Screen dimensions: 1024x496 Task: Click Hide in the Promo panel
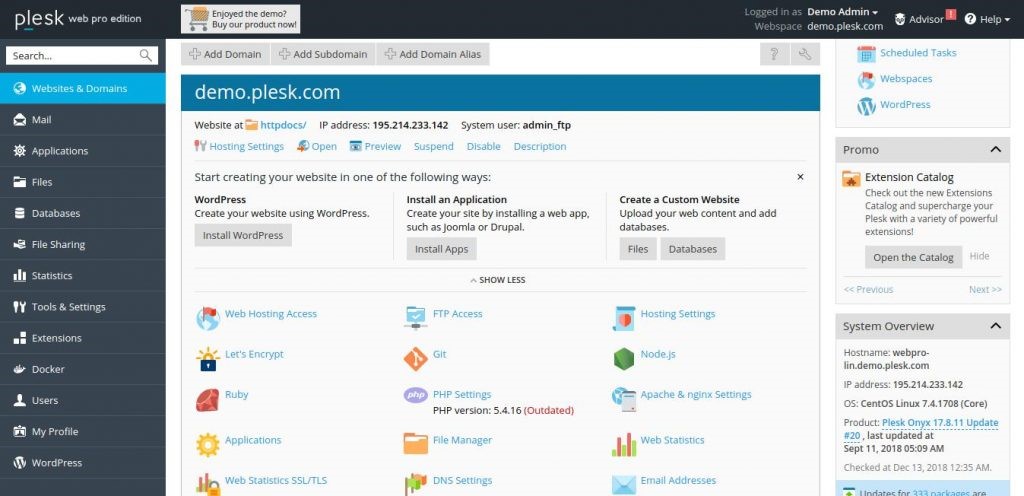coord(980,256)
